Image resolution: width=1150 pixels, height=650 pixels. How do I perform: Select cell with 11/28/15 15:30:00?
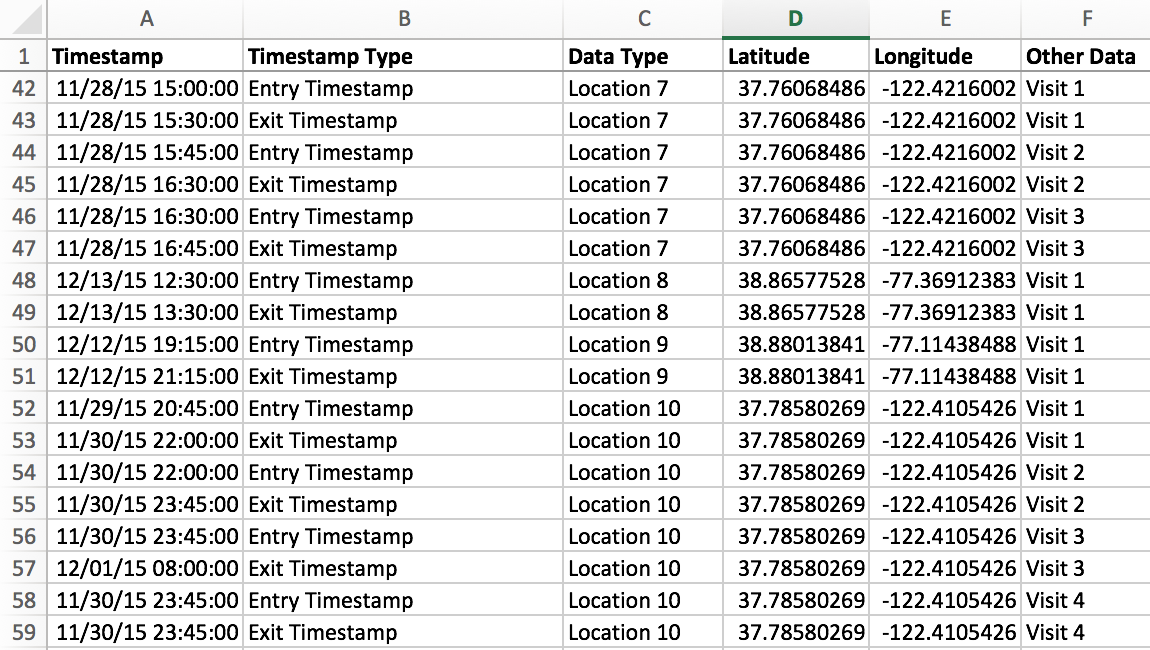pyautogui.click(x=145, y=120)
